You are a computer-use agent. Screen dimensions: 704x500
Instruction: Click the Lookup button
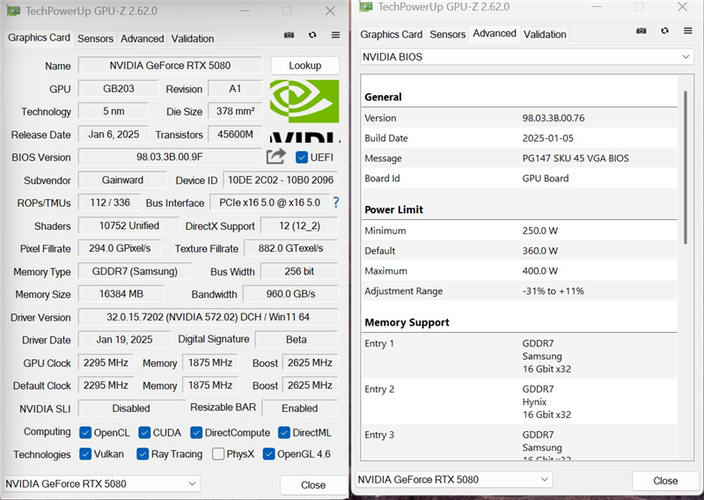click(305, 66)
